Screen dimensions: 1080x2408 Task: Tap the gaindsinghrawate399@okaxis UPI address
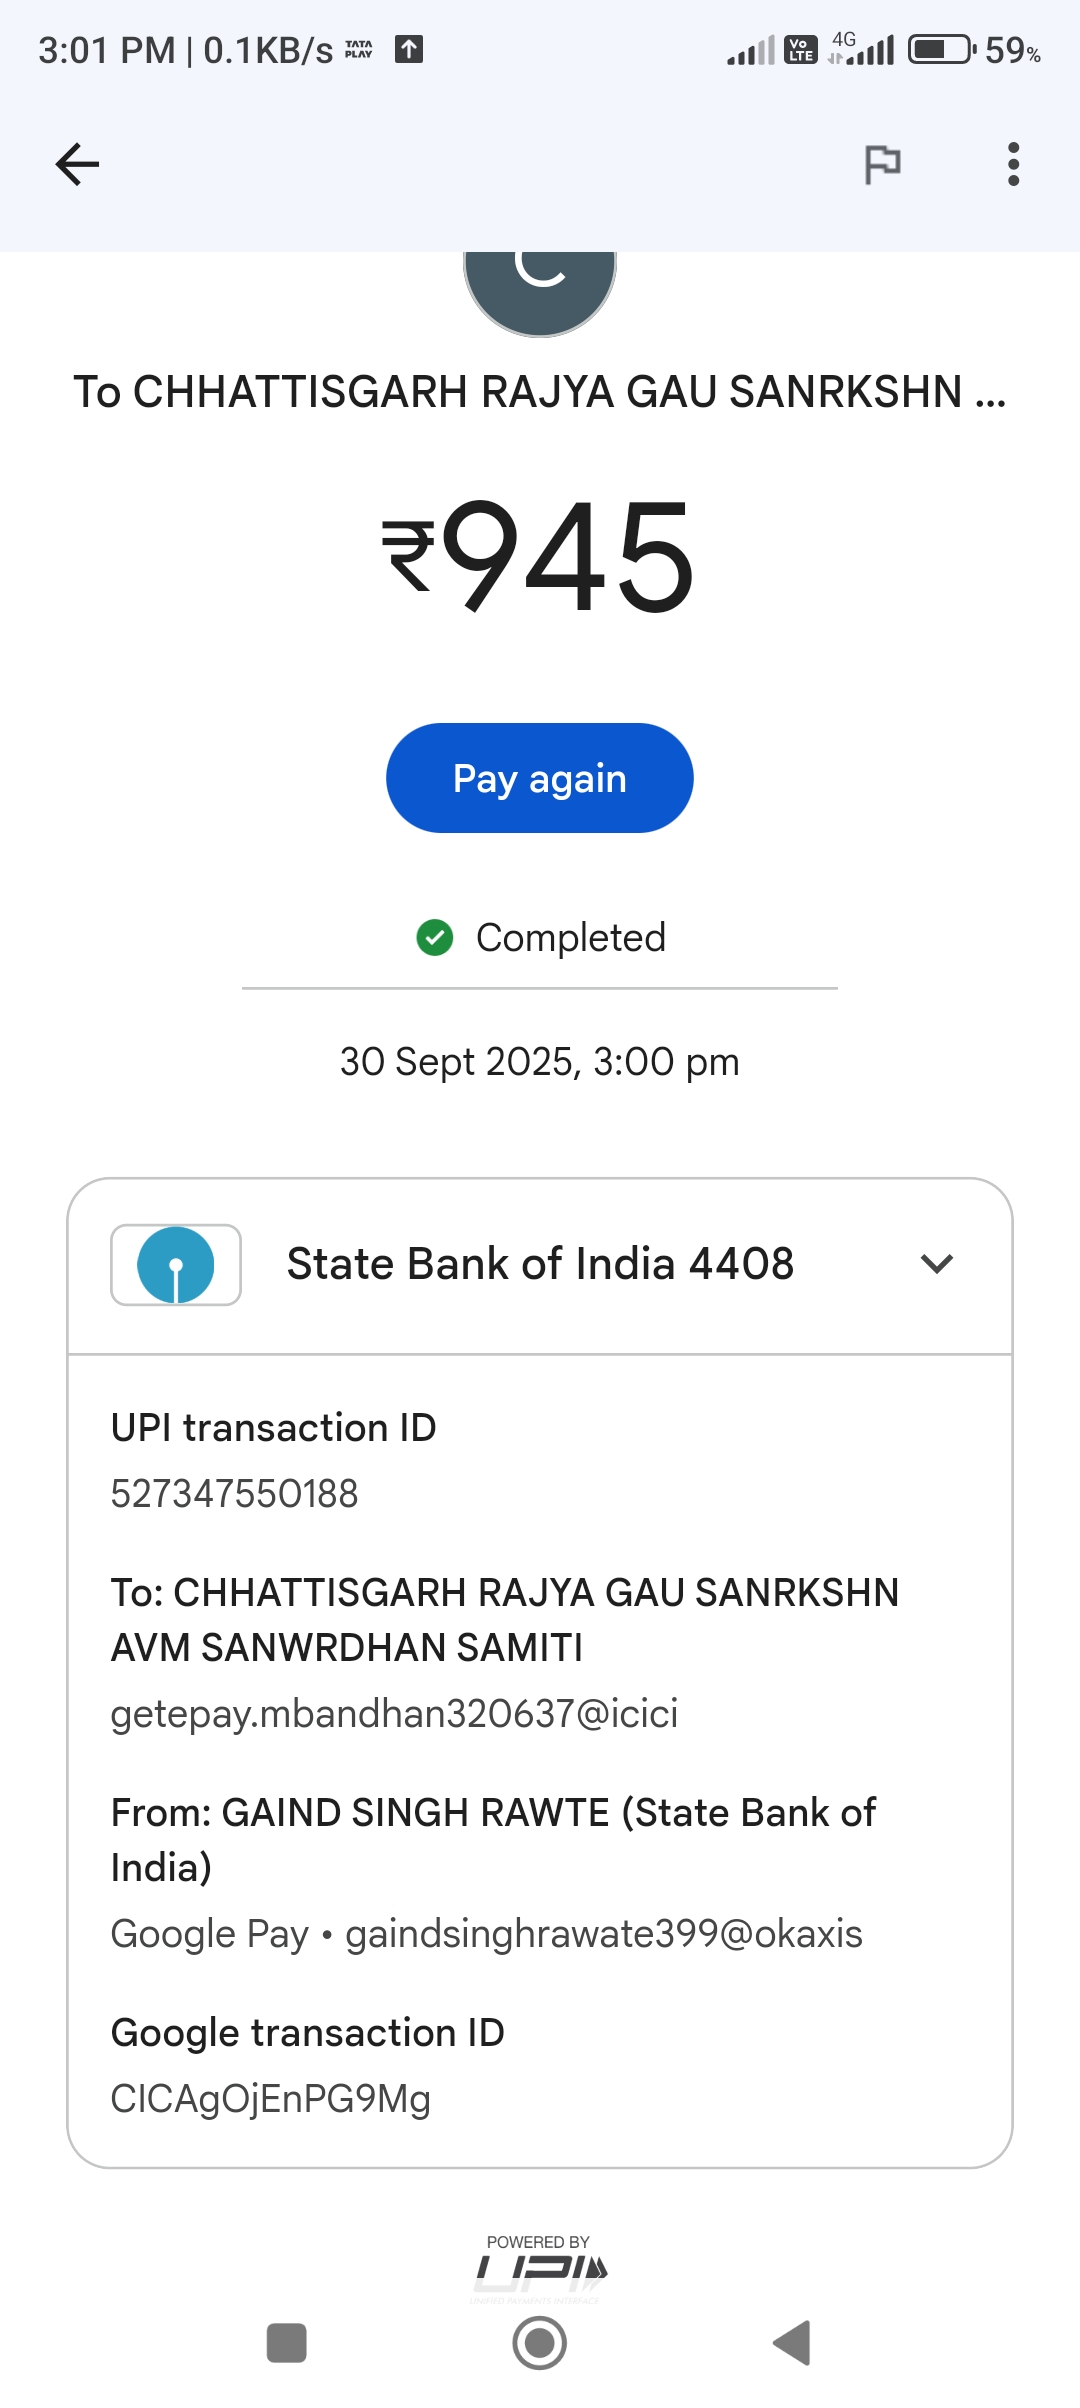point(603,1934)
